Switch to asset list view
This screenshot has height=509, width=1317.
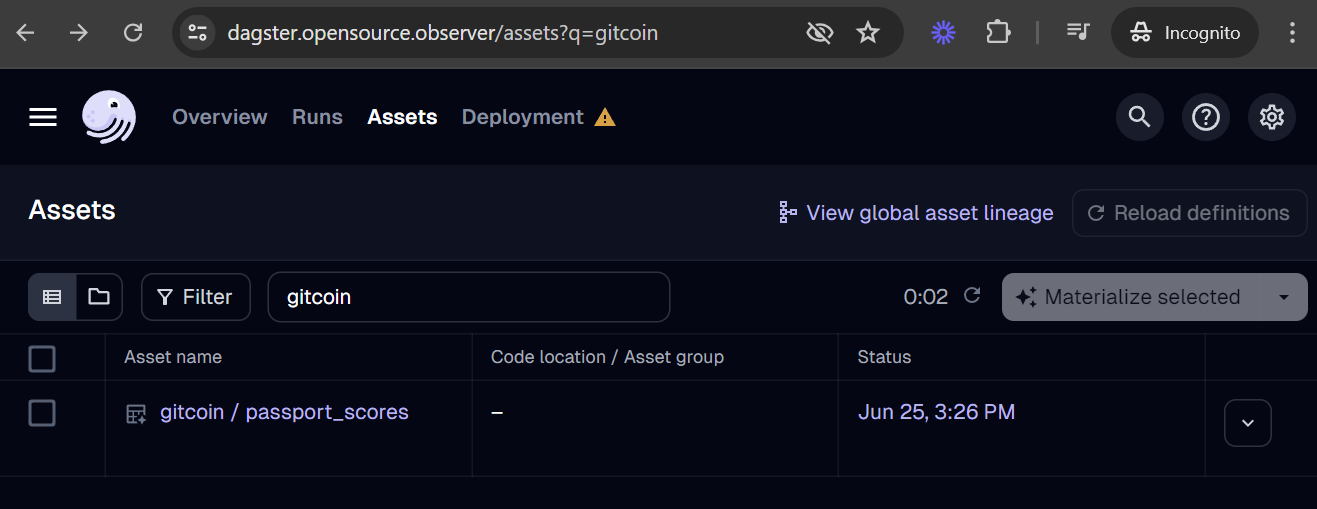click(52, 297)
